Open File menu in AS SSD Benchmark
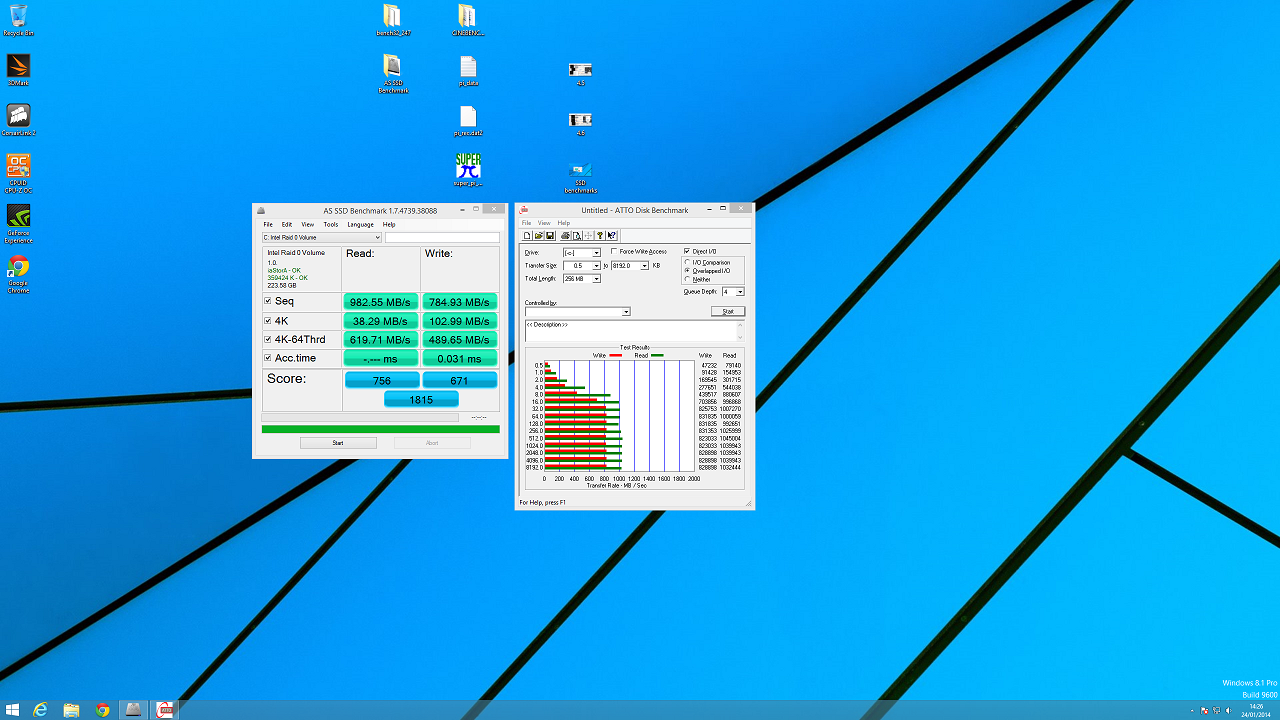Image resolution: width=1280 pixels, height=720 pixels. [x=268, y=225]
